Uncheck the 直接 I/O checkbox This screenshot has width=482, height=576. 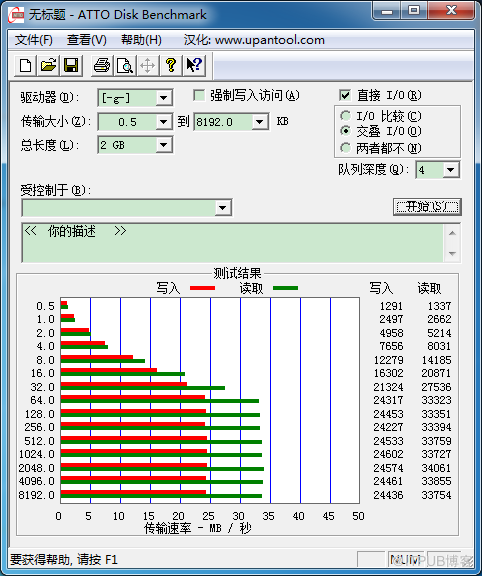click(x=345, y=96)
